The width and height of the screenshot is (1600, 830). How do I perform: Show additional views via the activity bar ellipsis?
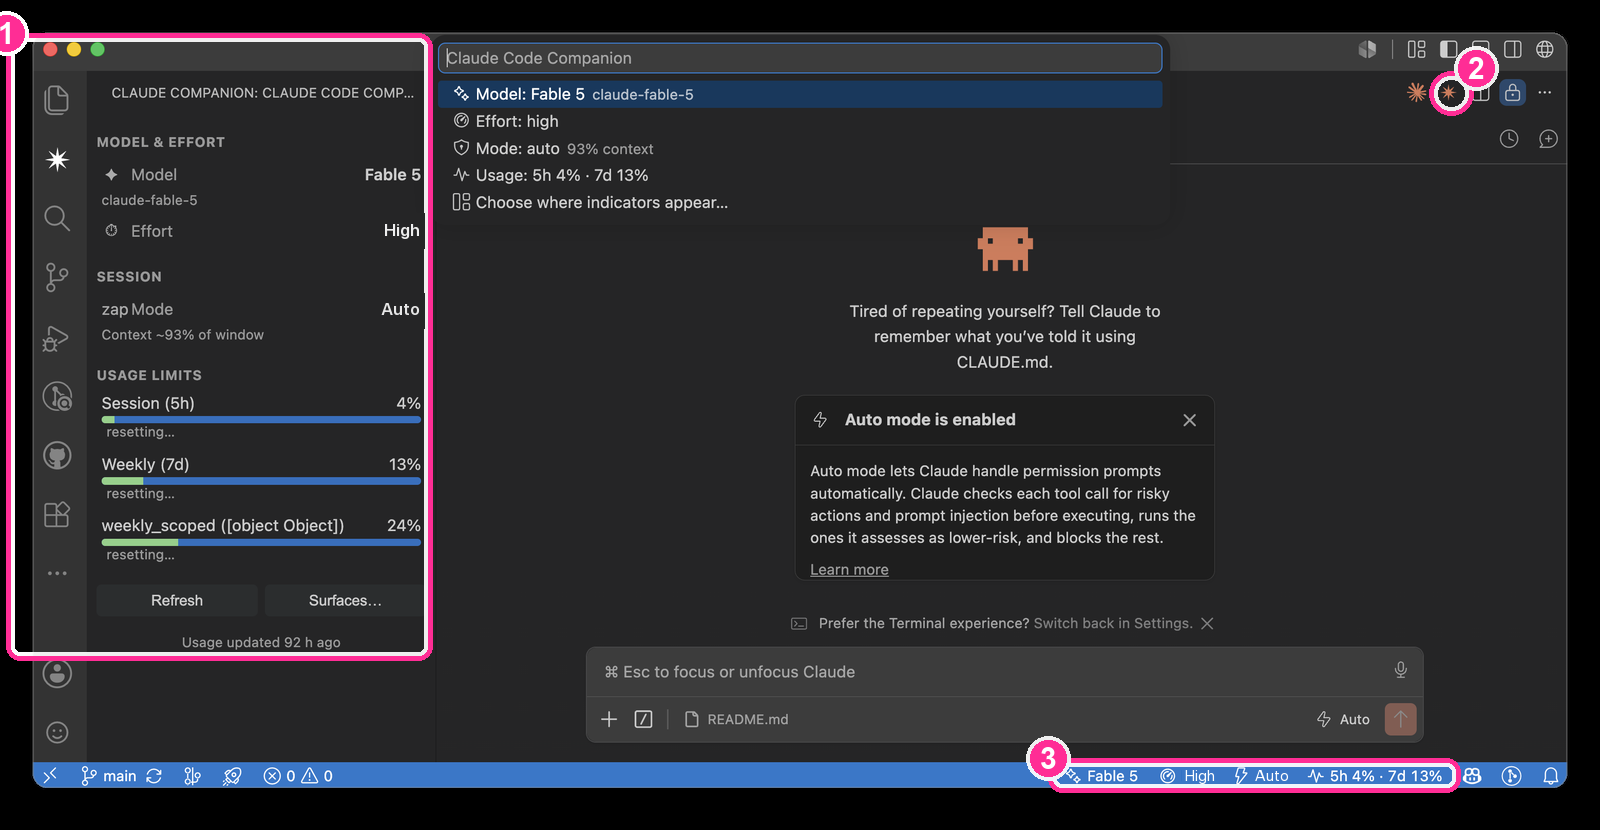[57, 573]
